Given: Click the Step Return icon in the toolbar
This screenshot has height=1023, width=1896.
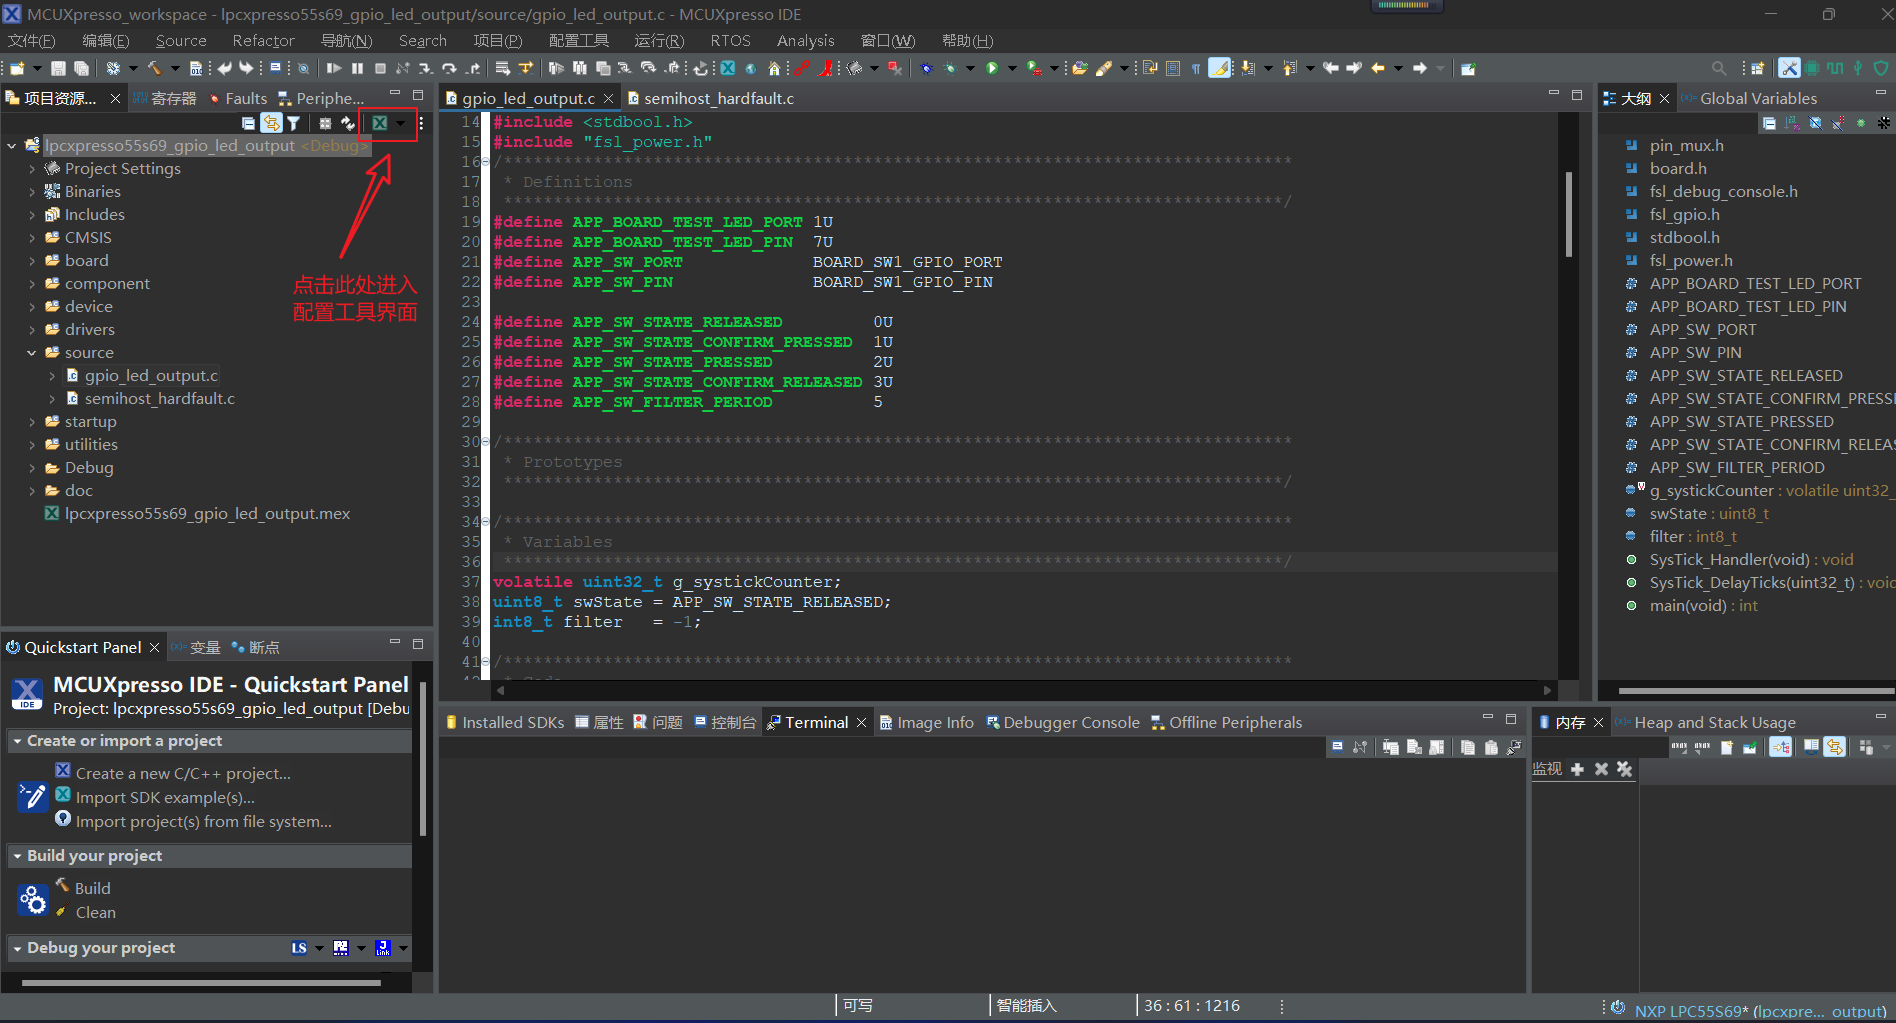Looking at the screenshot, I should pyautogui.click(x=472, y=68).
